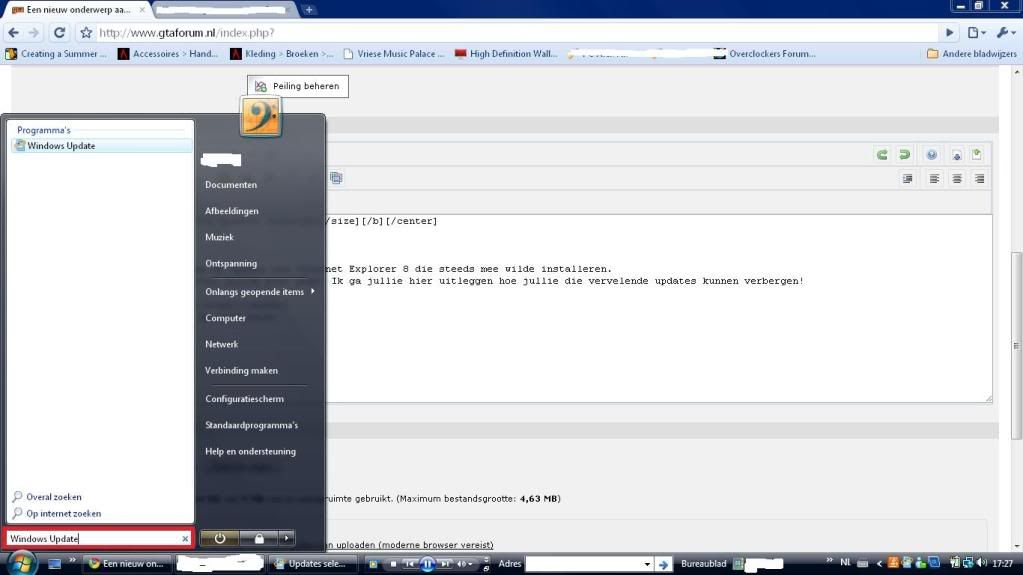The height and width of the screenshot is (575, 1023).
Task: Open the 'Accessoires > Hand...' bookmark
Action: pos(168,54)
